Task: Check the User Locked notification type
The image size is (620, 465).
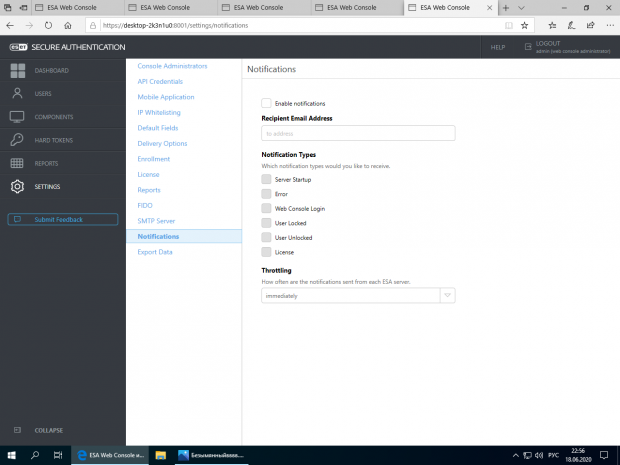Action: 266,223
